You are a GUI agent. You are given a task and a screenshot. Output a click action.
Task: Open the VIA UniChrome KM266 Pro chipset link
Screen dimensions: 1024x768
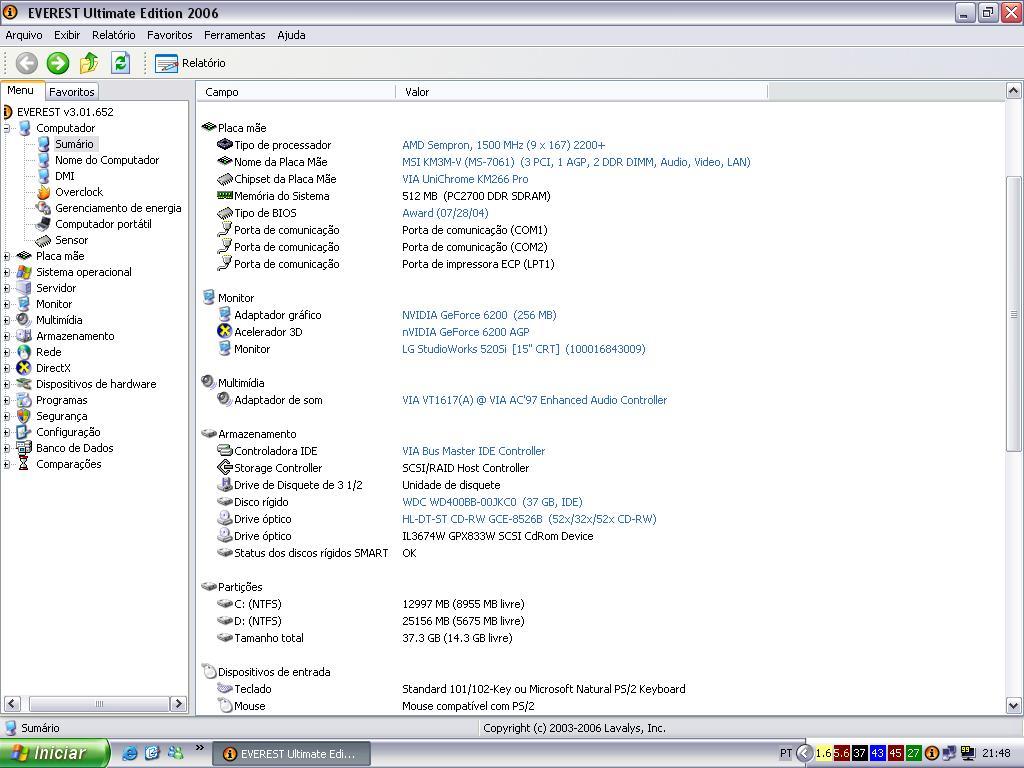465,179
